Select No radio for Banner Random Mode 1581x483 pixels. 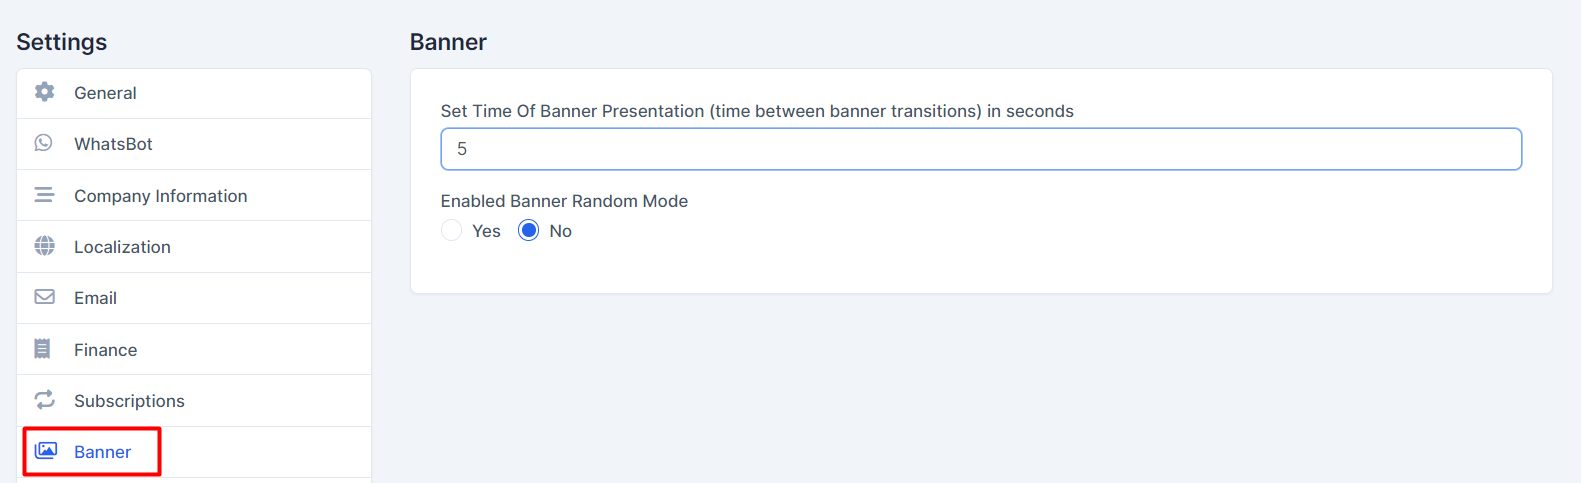pyautogui.click(x=529, y=231)
